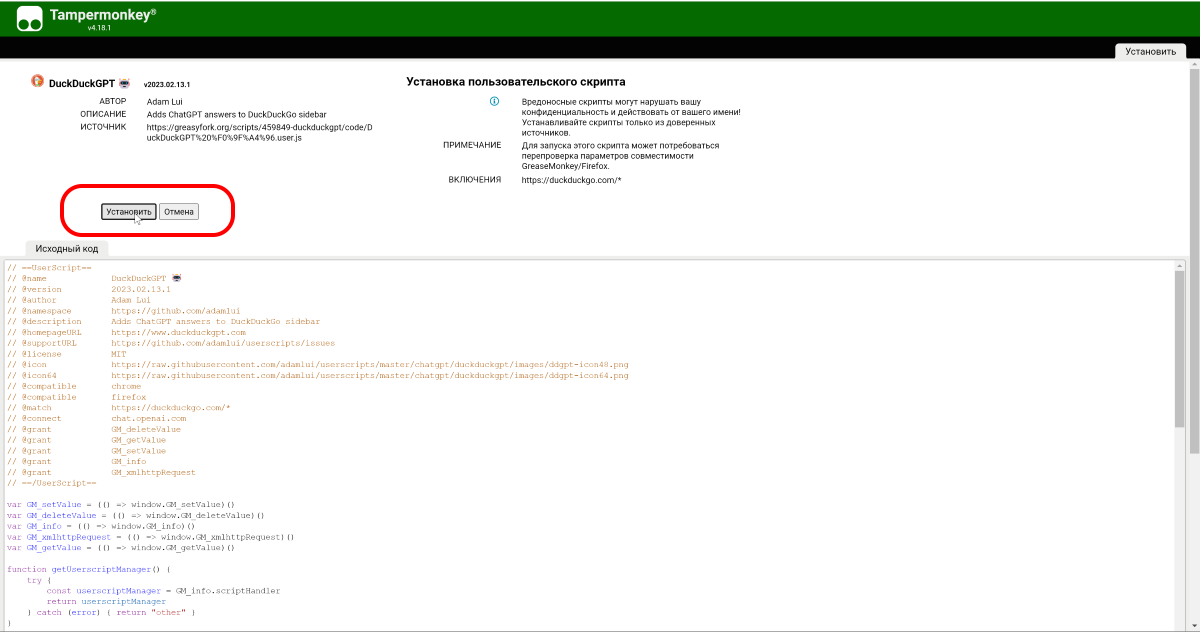The height and width of the screenshot is (632, 1200).
Task: Click the DuckDuckGPT script title
Action: pyautogui.click(x=83, y=84)
